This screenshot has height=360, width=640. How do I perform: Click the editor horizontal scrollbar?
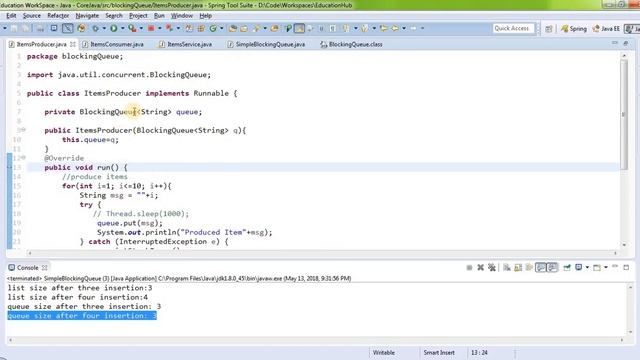(322, 253)
